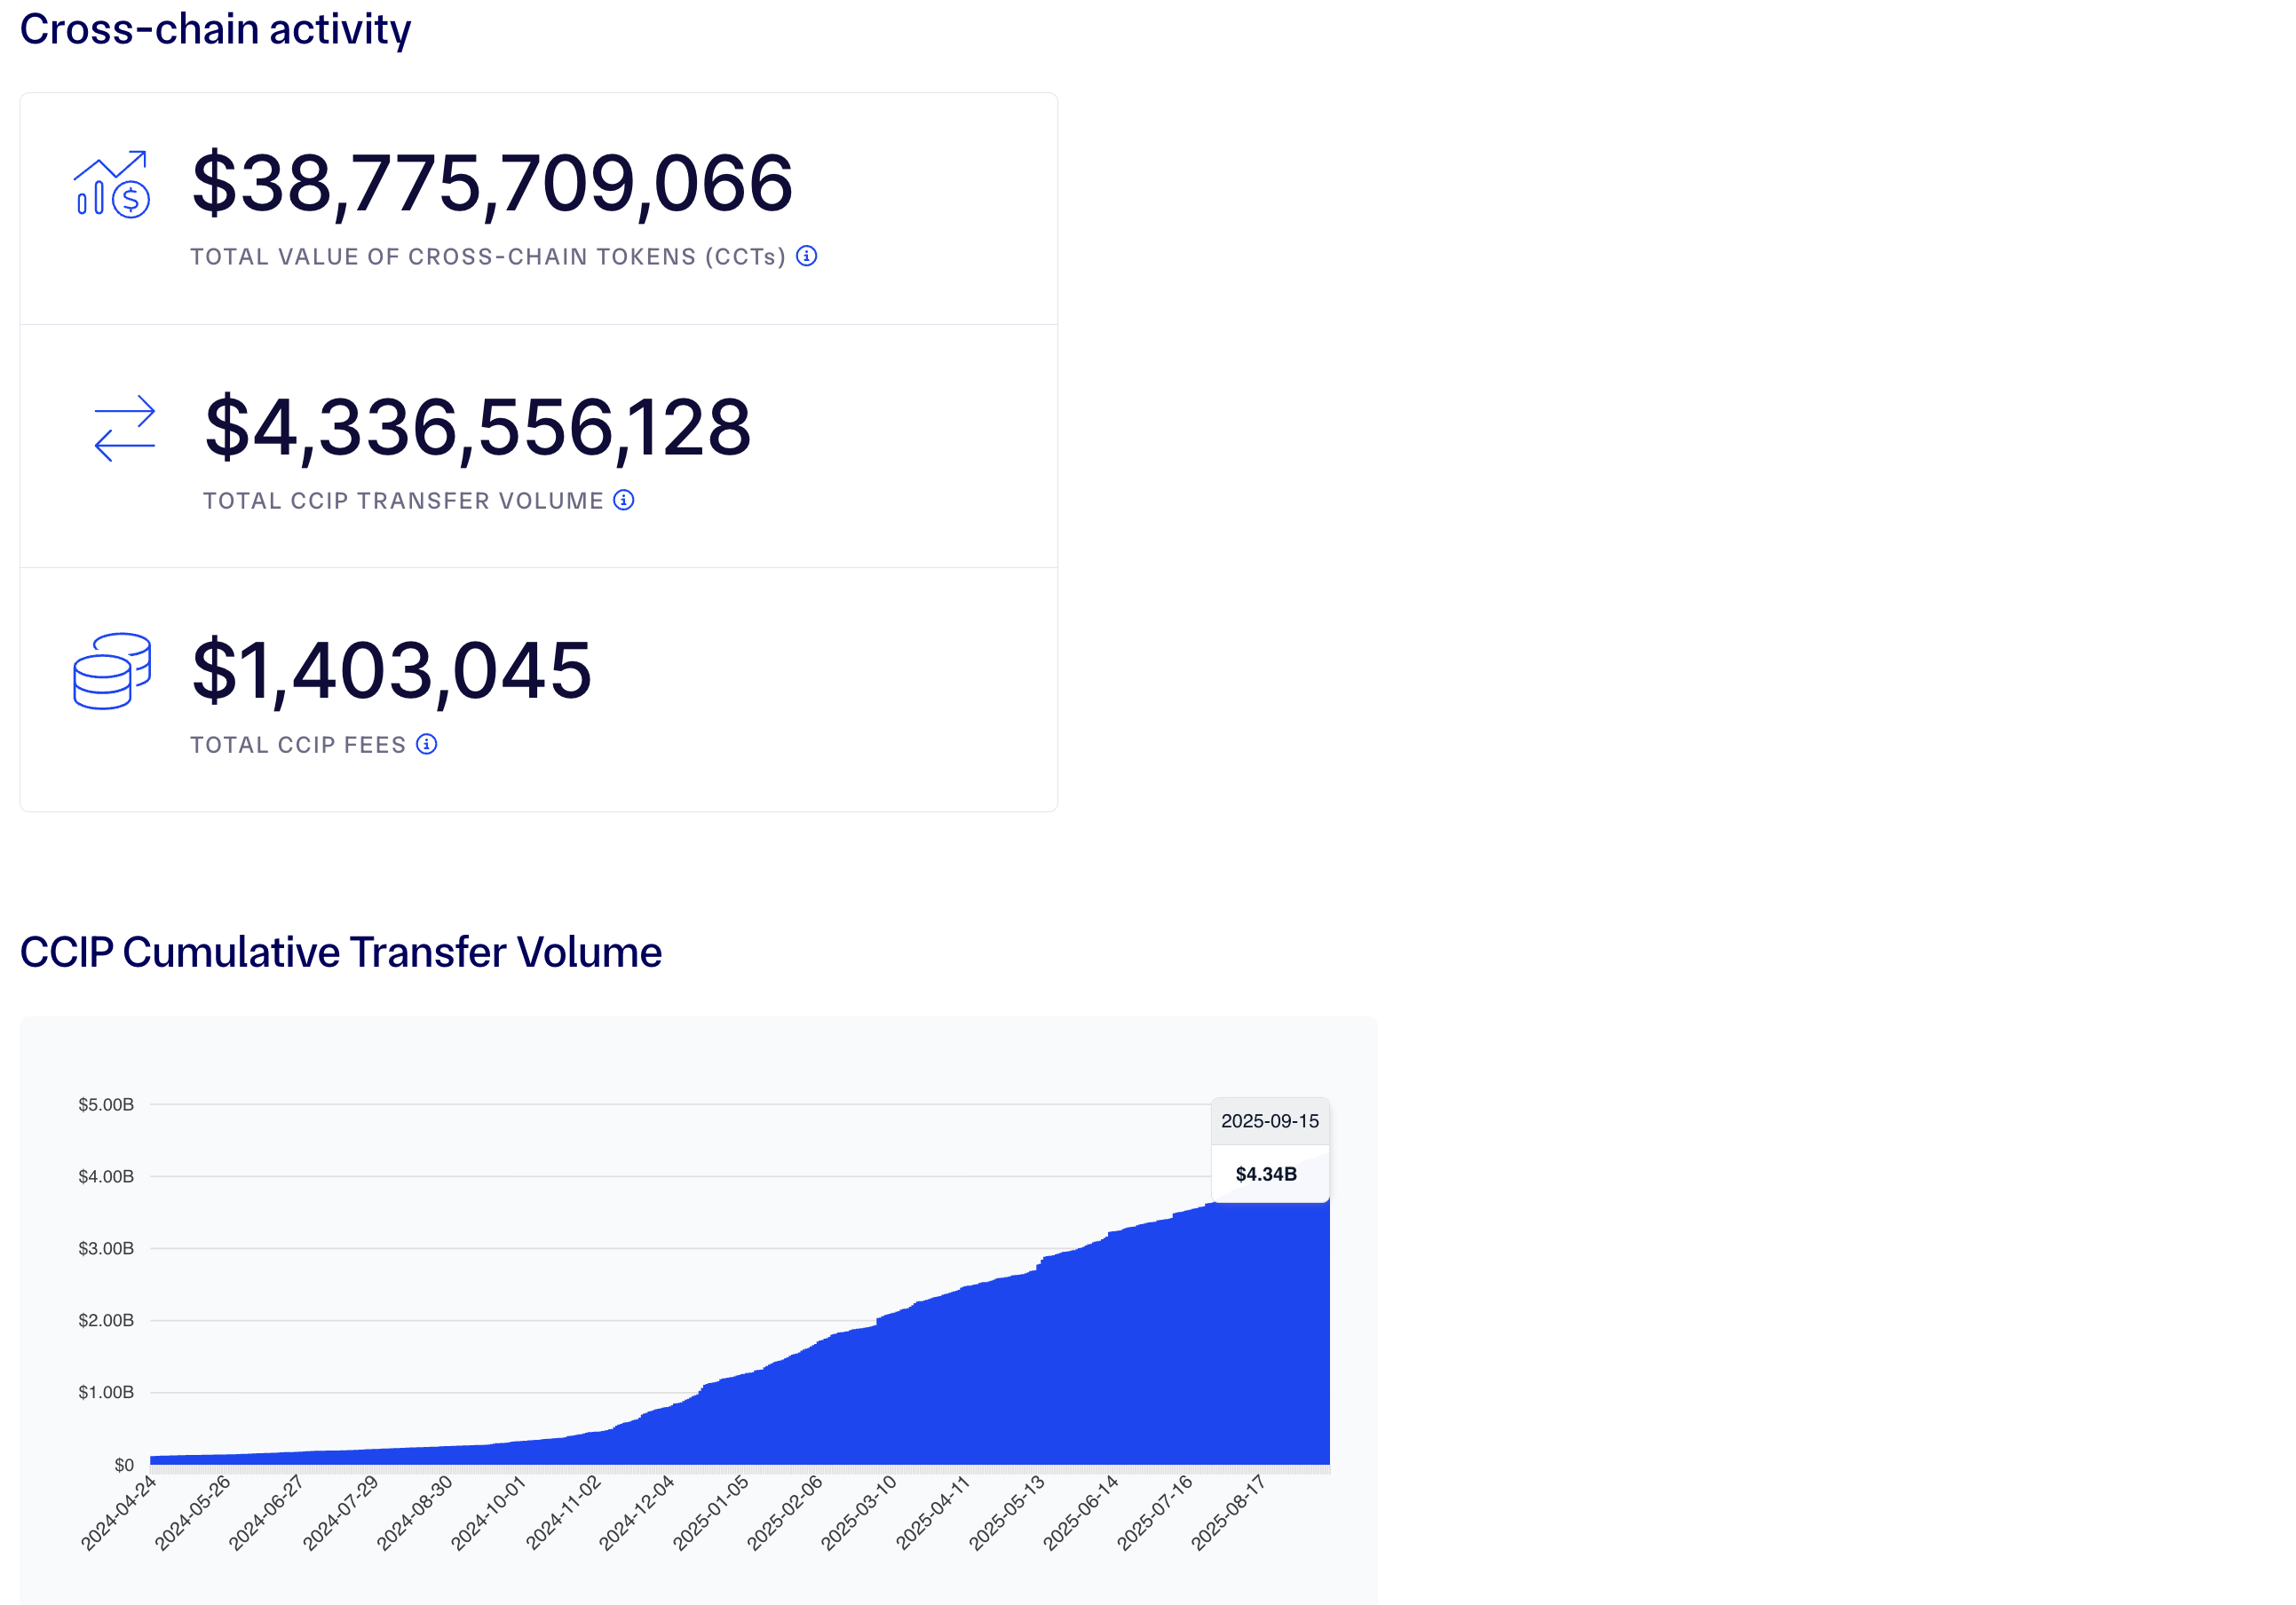
Task: Click the $1.00B y-axis label
Action: pos(106,1392)
